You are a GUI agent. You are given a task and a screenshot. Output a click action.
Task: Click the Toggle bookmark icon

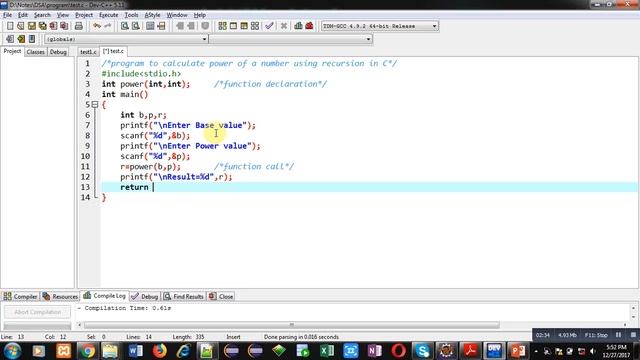tap(21, 39)
